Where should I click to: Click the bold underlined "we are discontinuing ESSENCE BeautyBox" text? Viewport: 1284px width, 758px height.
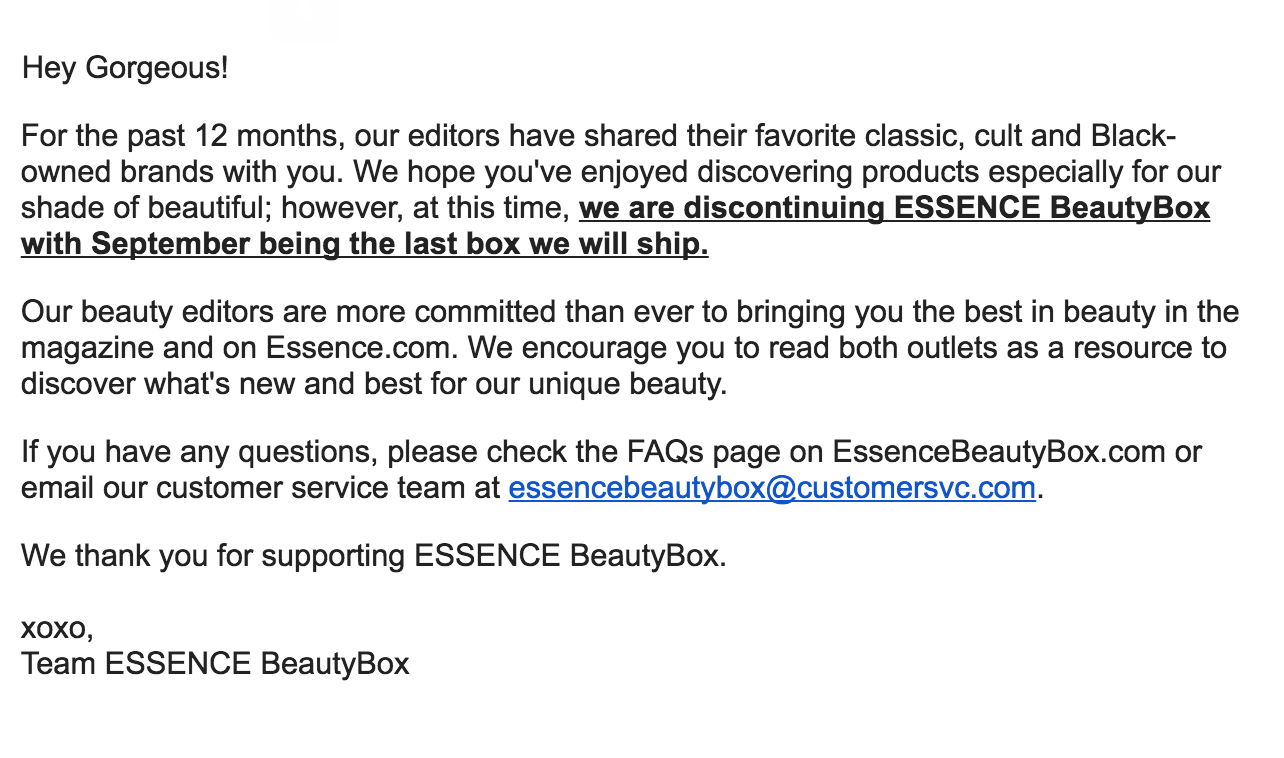pyautogui.click(x=895, y=209)
